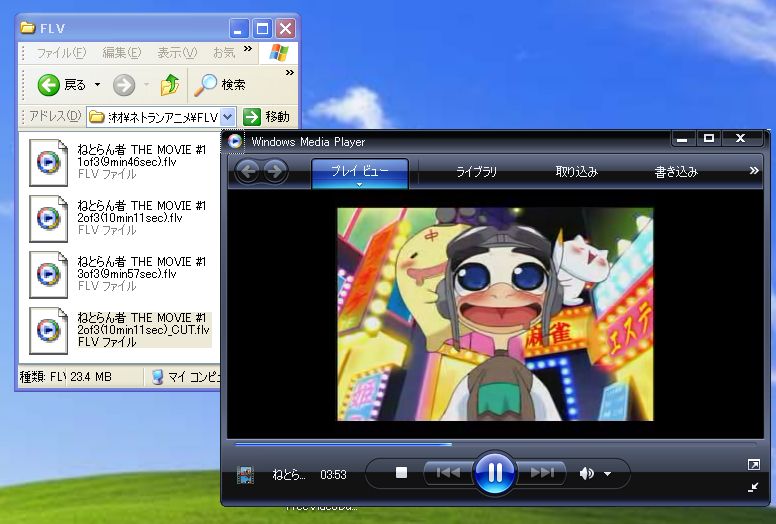Go back in Media Player navigation

tap(247, 171)
